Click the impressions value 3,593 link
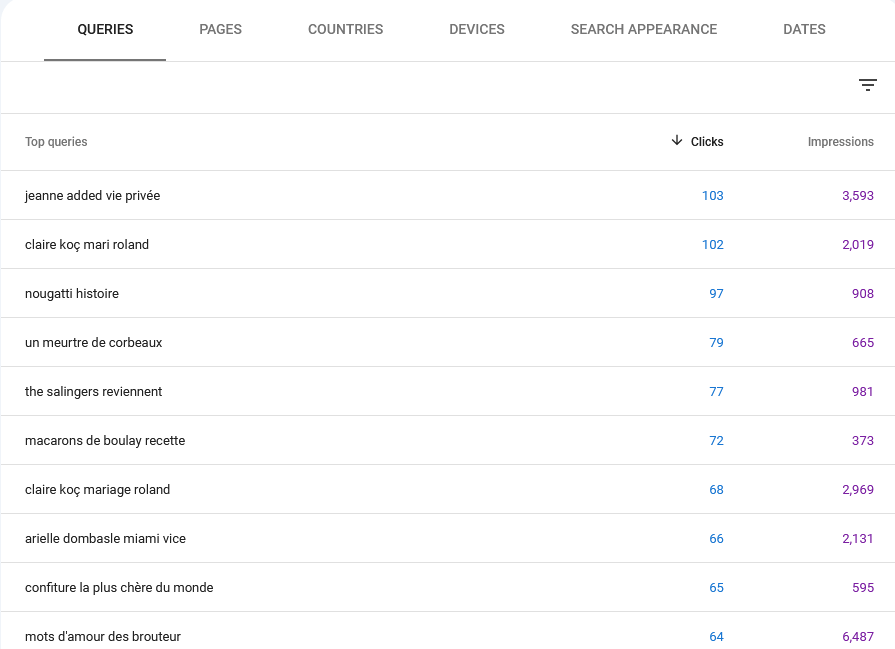The width and height of the screenshot is (895, 649). pos(857,195)
